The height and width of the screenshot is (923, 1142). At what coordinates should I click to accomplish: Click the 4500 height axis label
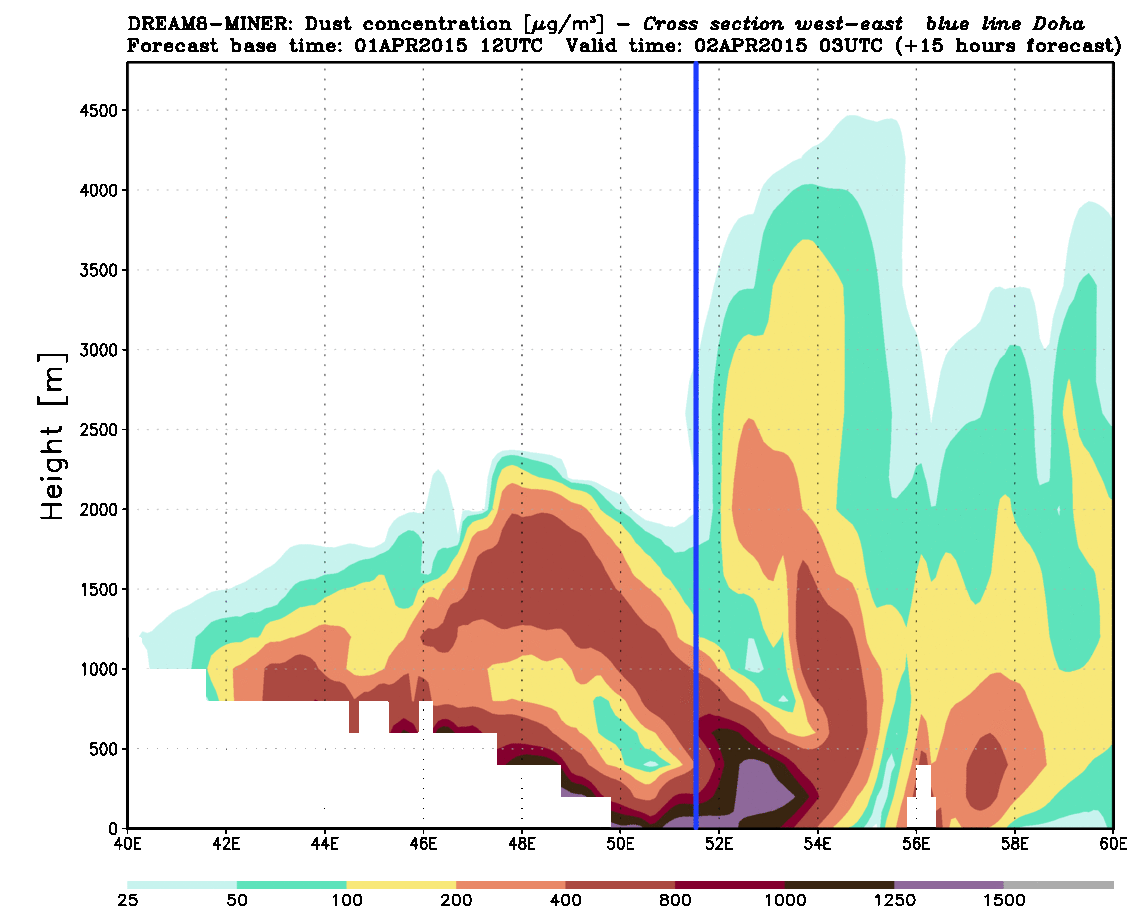click(98, 111)
